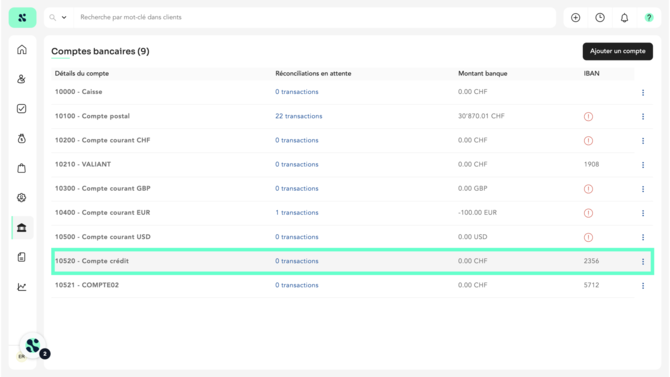Select 10100 - Compte postal account name

point(92,116)
